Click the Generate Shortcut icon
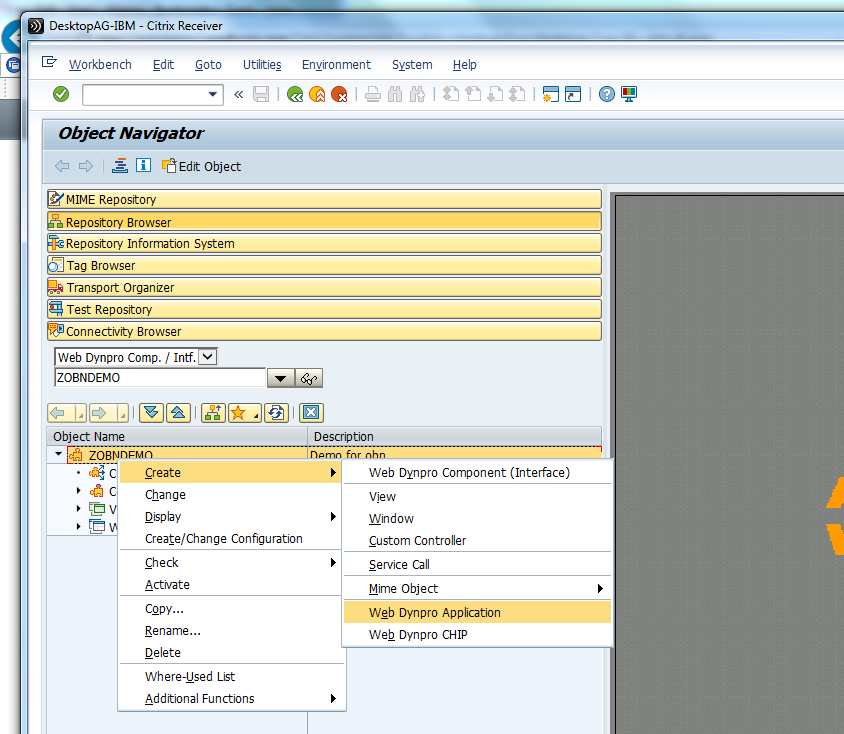Image resolution: width=844 pixels, height=734 pixels. [573, 94]
